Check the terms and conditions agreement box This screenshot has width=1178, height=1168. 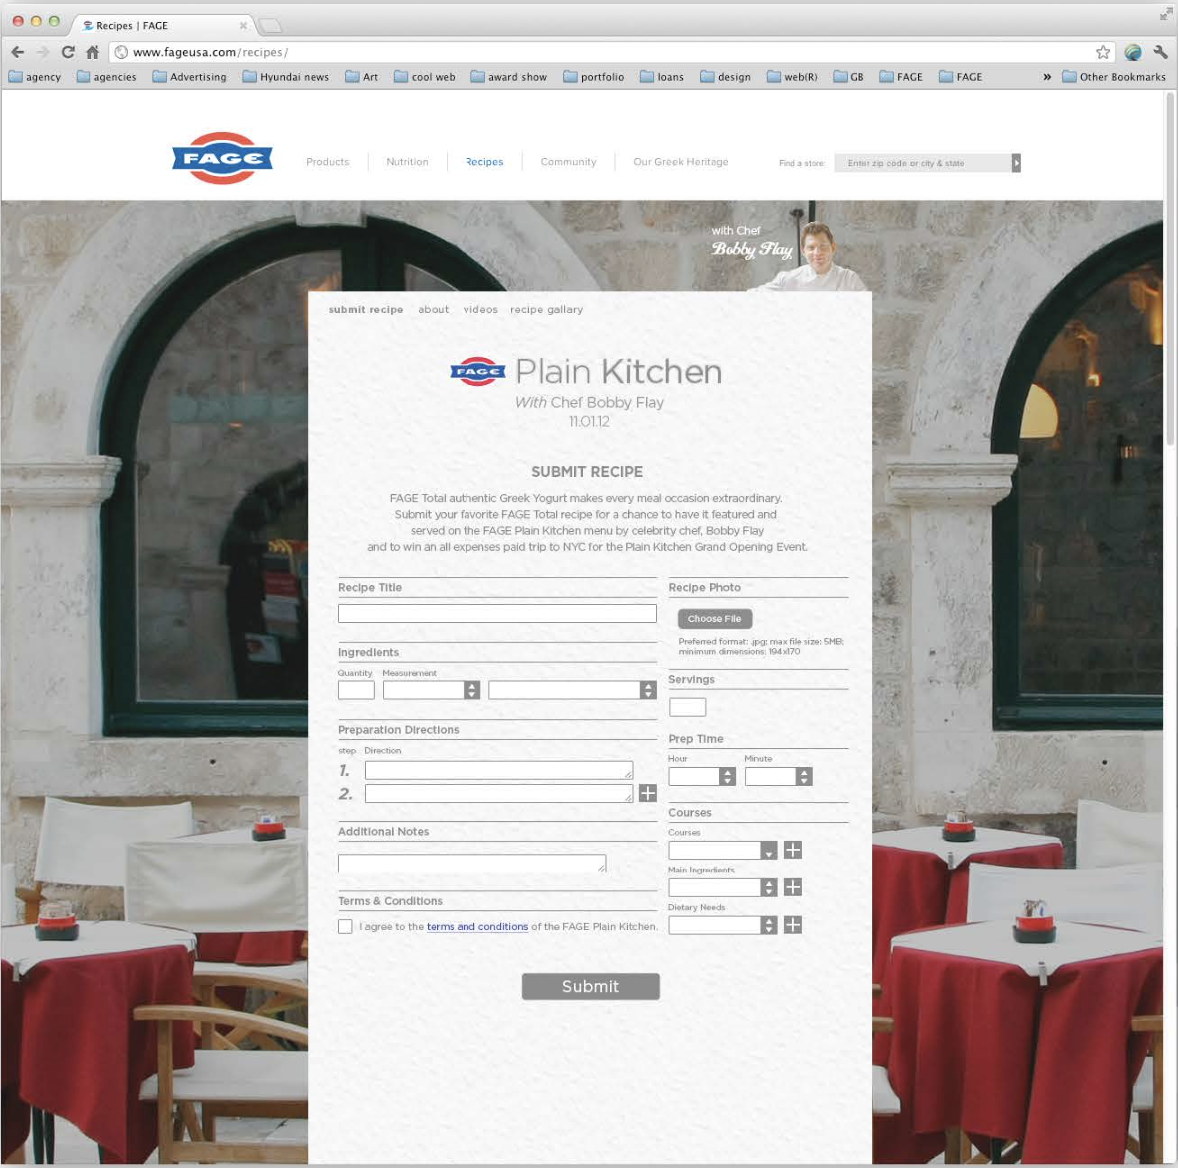[344, 926]
